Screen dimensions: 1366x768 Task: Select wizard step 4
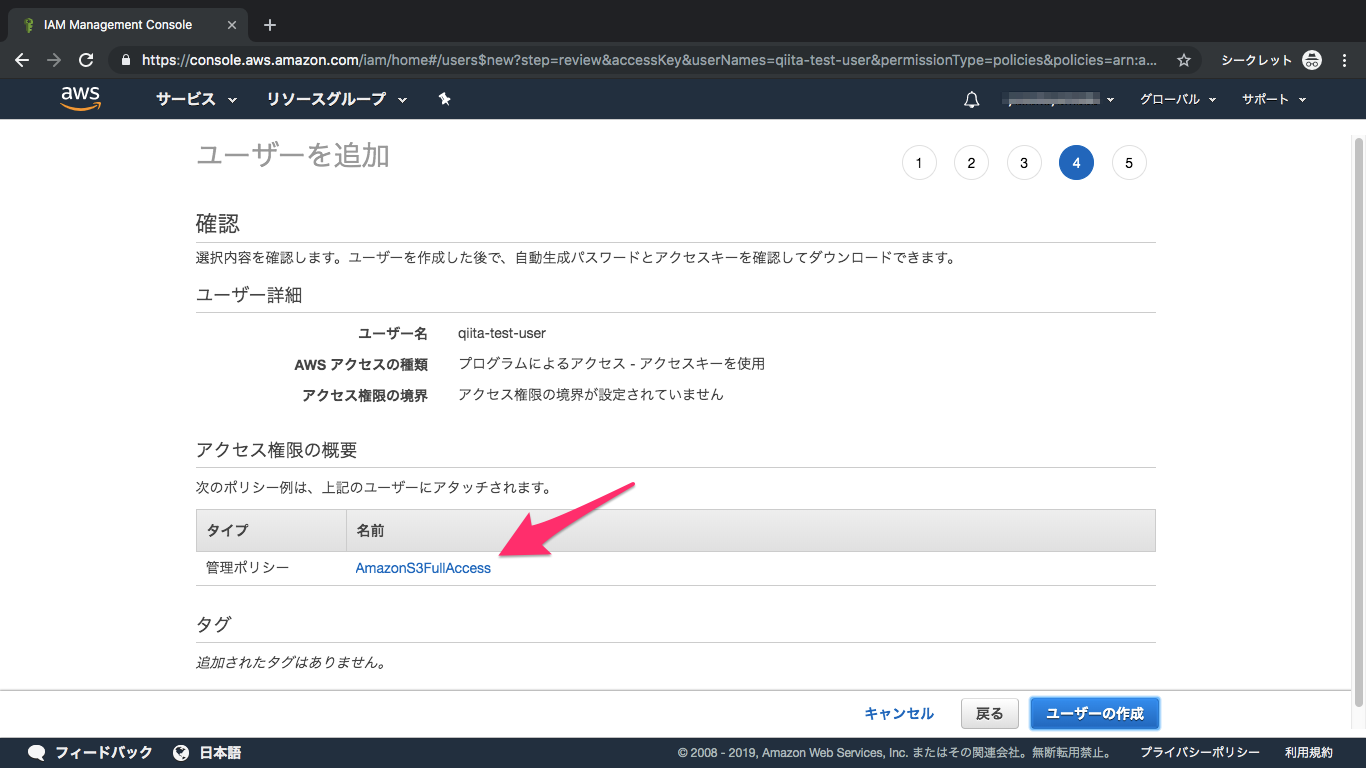1076,163
